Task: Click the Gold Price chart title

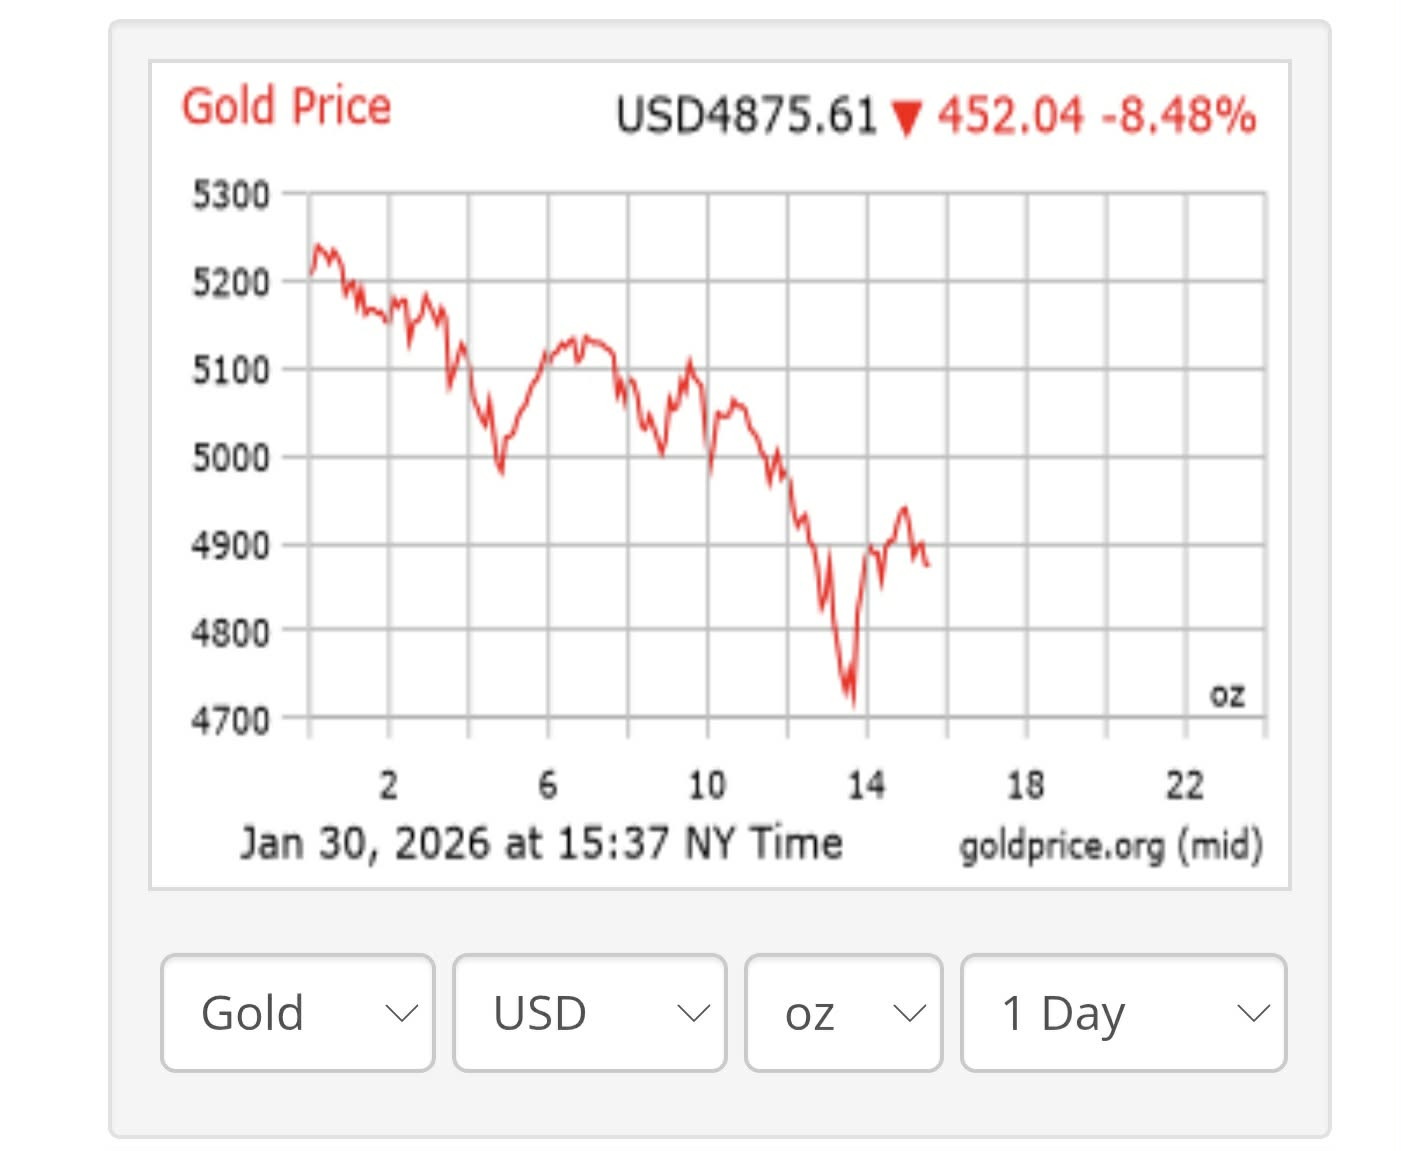Action: pyautogui.click(x=286, y=106)
